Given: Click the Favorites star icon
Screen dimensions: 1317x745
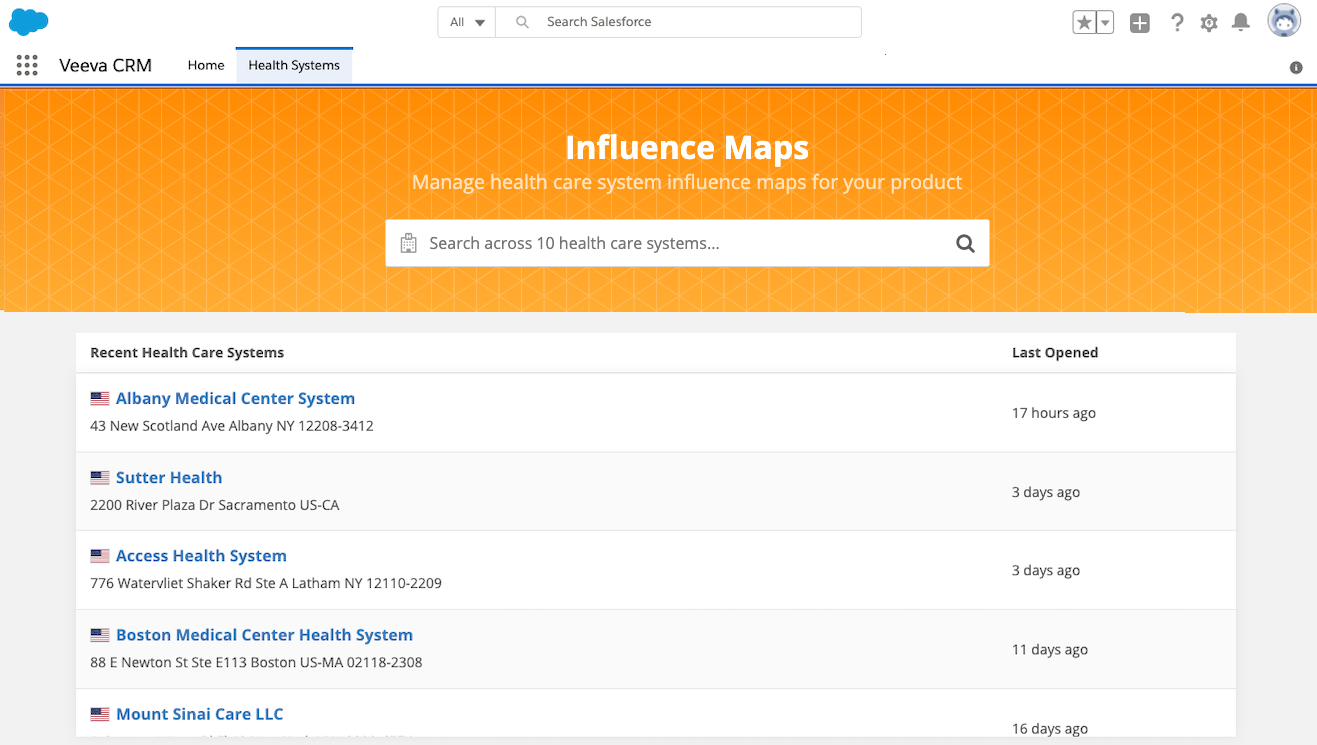Looking at the screenshot, I should coord(1084,23).
